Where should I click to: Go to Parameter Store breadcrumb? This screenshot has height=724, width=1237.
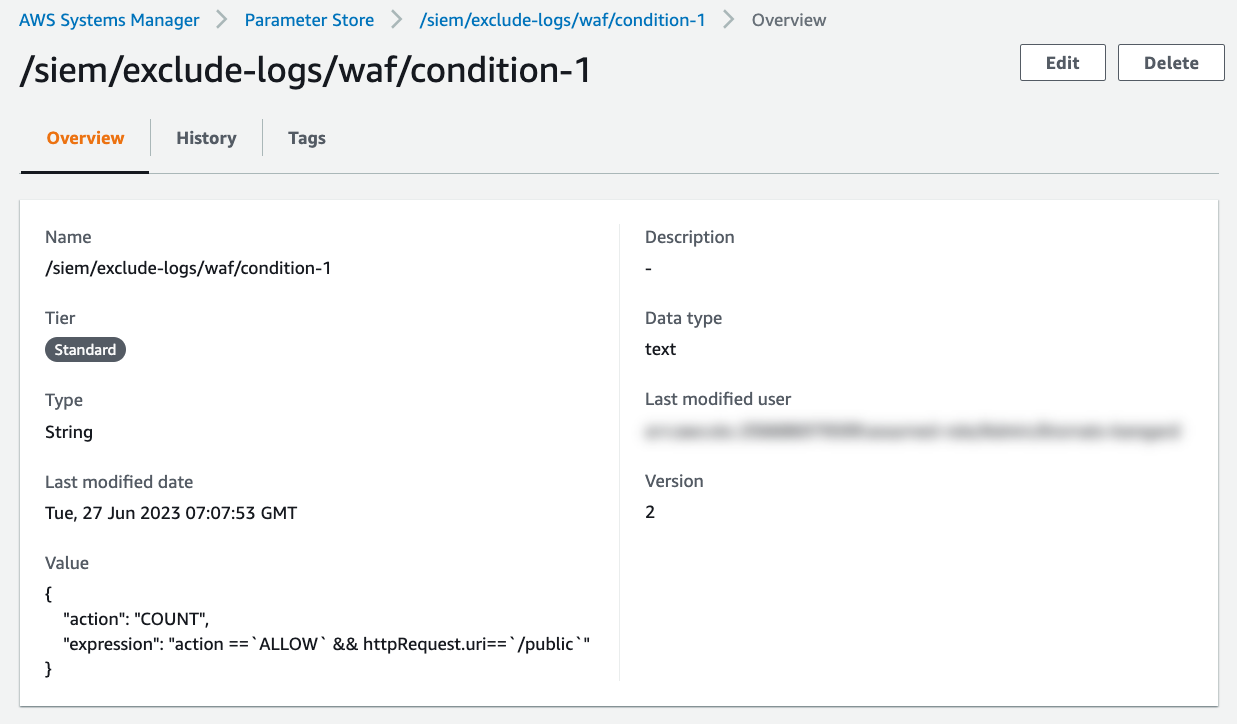(309, 20)
